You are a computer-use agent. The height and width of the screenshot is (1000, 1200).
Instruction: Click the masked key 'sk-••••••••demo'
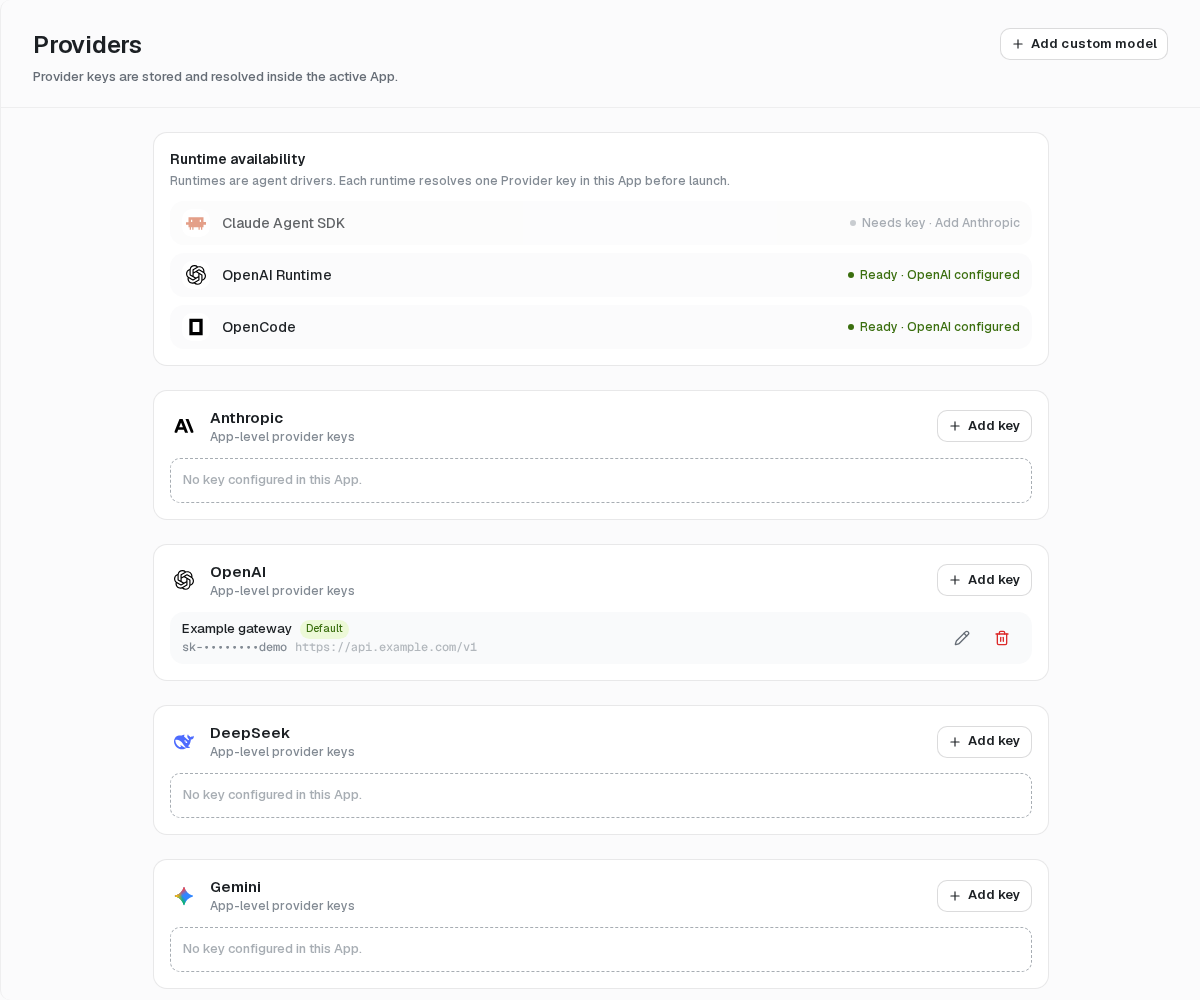click(x=234, y=648)
